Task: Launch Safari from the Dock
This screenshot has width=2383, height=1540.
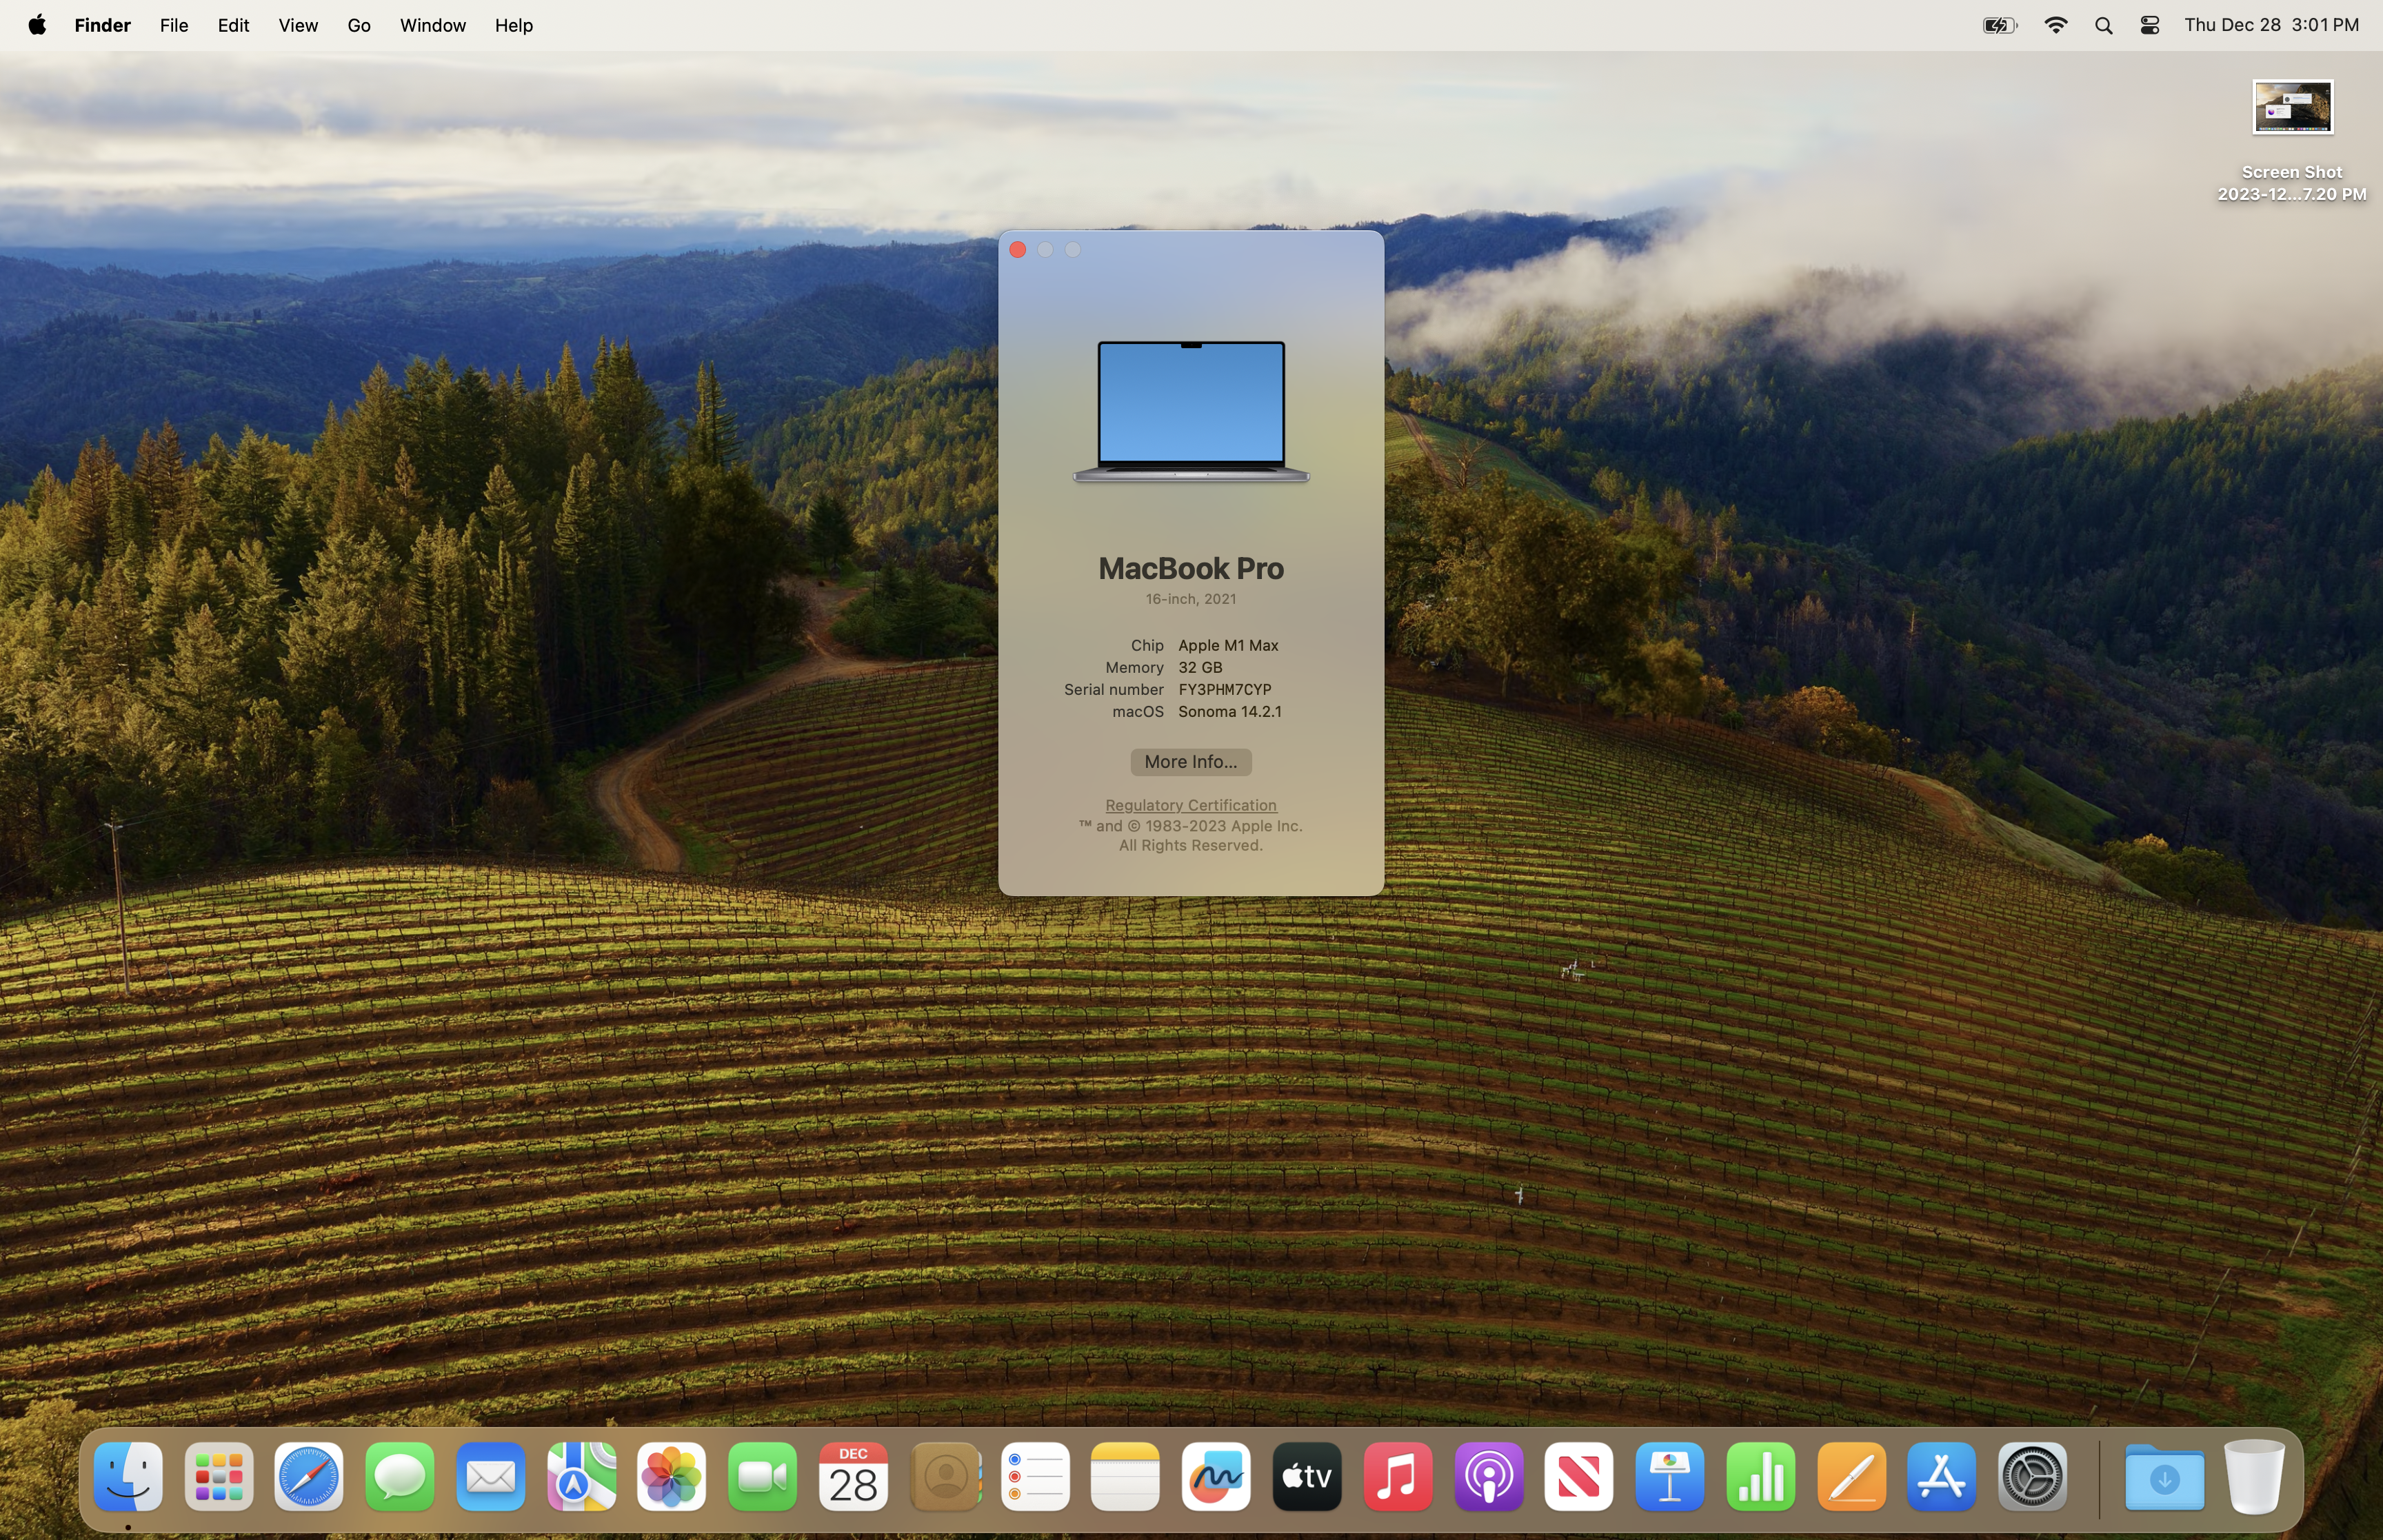Action: pos(309,1476)
